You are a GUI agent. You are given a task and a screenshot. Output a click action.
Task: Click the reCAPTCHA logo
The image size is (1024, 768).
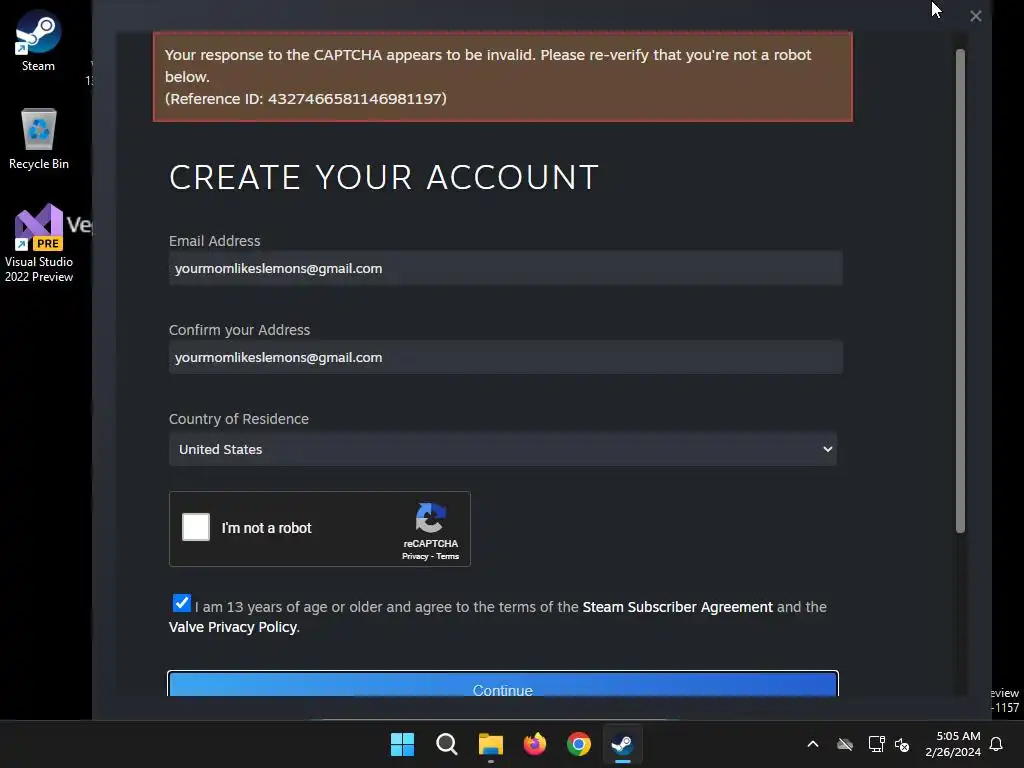pos(430,518)
